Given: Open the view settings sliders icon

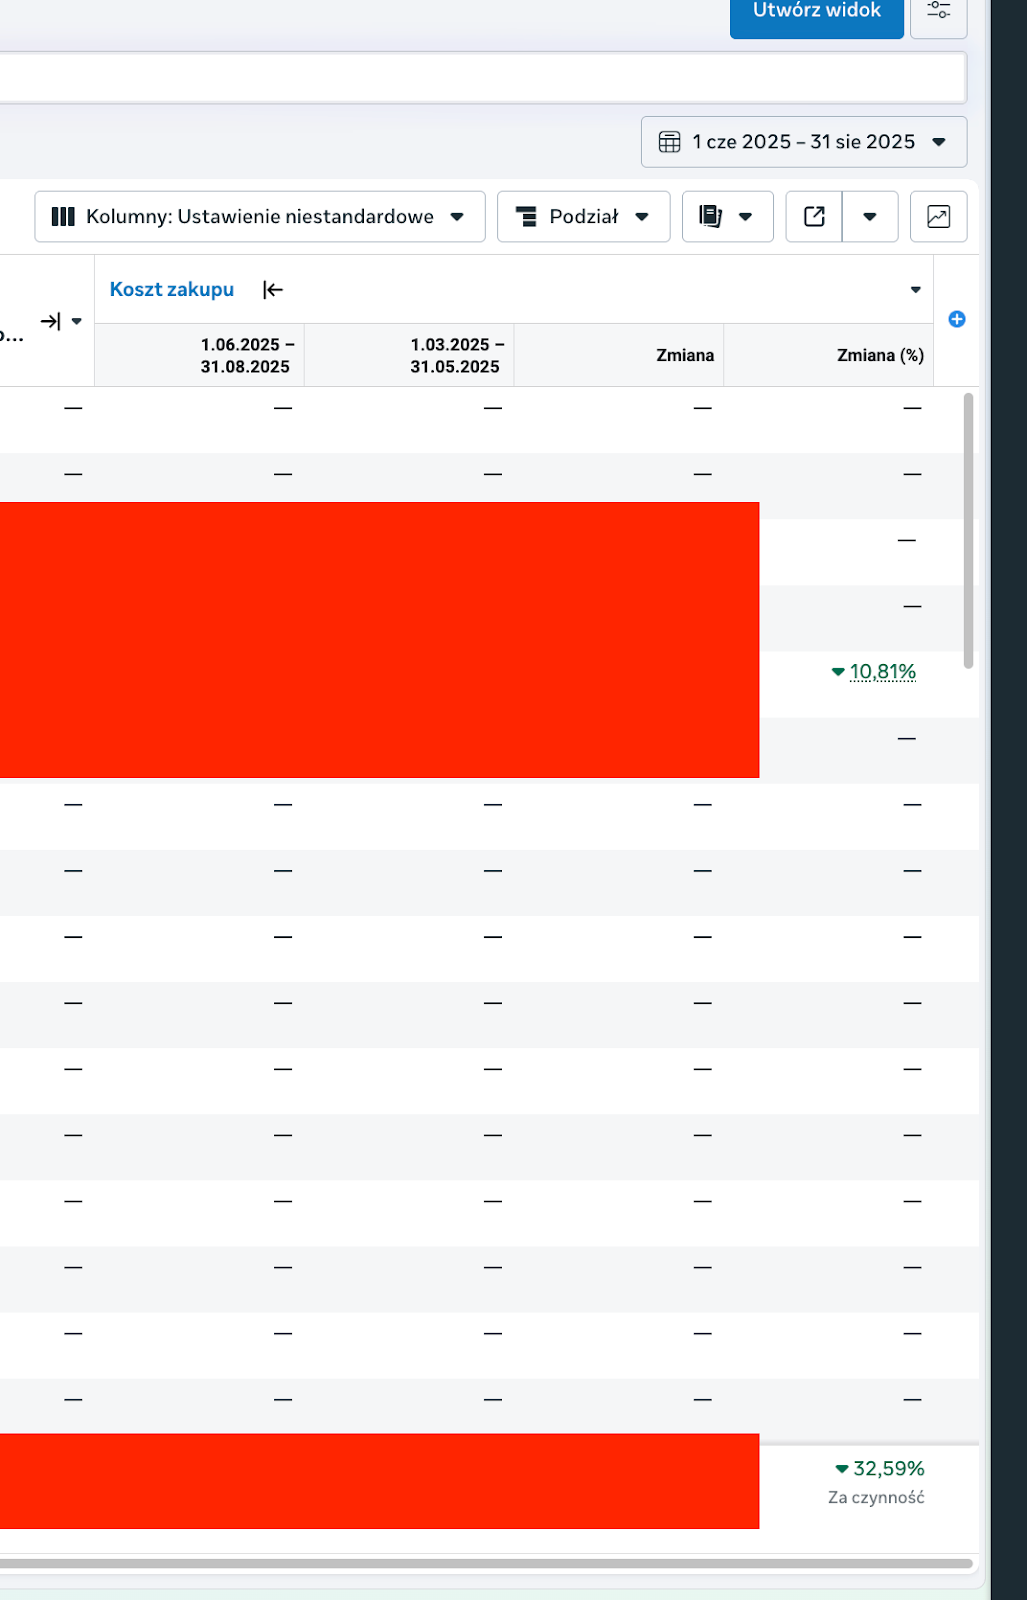Looking at the screenshot, I should pos(938,12).
